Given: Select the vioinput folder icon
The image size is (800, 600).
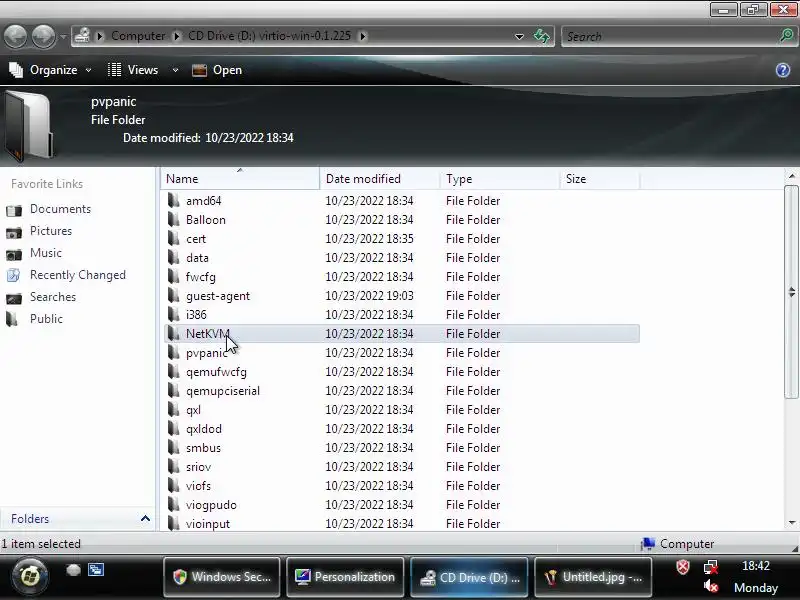Looking at the screenshot, I should click(x=174, y=523).
